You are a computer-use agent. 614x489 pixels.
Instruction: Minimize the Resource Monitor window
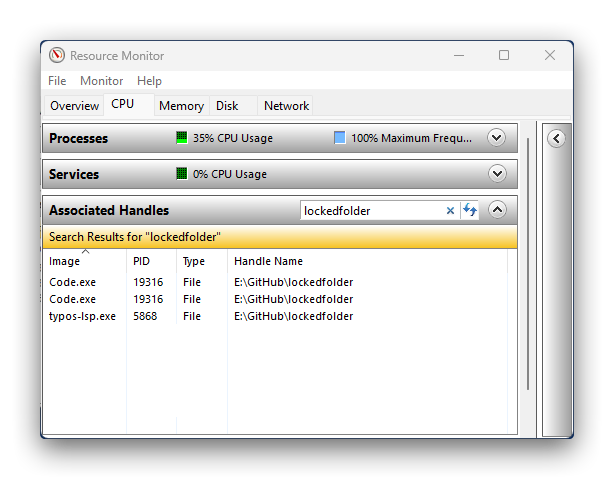(x=459, y=55)
